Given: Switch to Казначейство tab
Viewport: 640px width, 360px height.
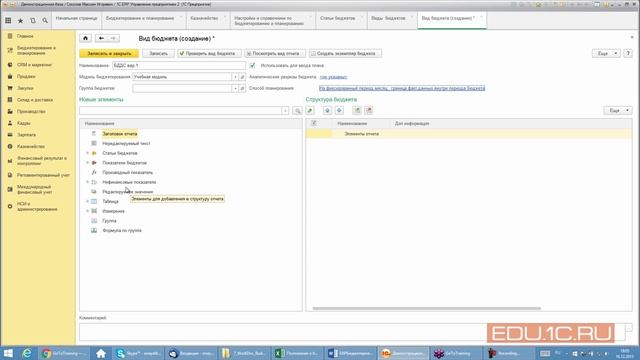Looking at the screenshot, I should pos(208,20).
